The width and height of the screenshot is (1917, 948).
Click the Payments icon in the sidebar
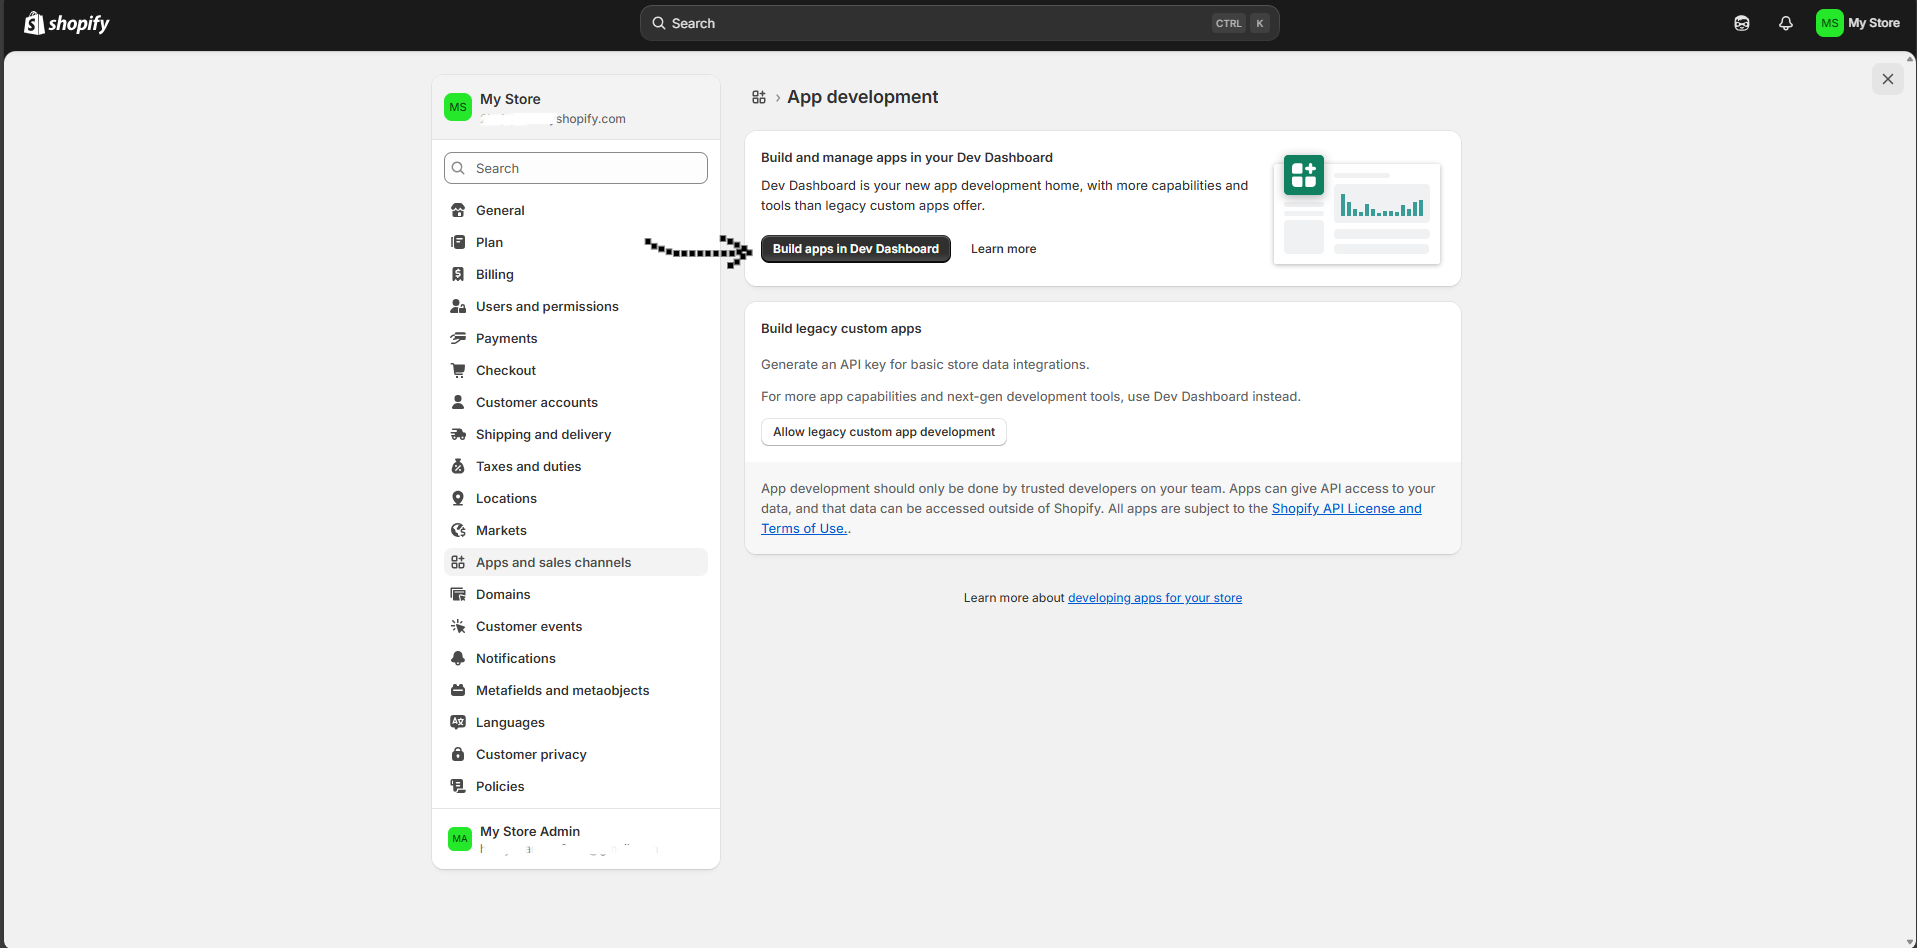point(458,338)
